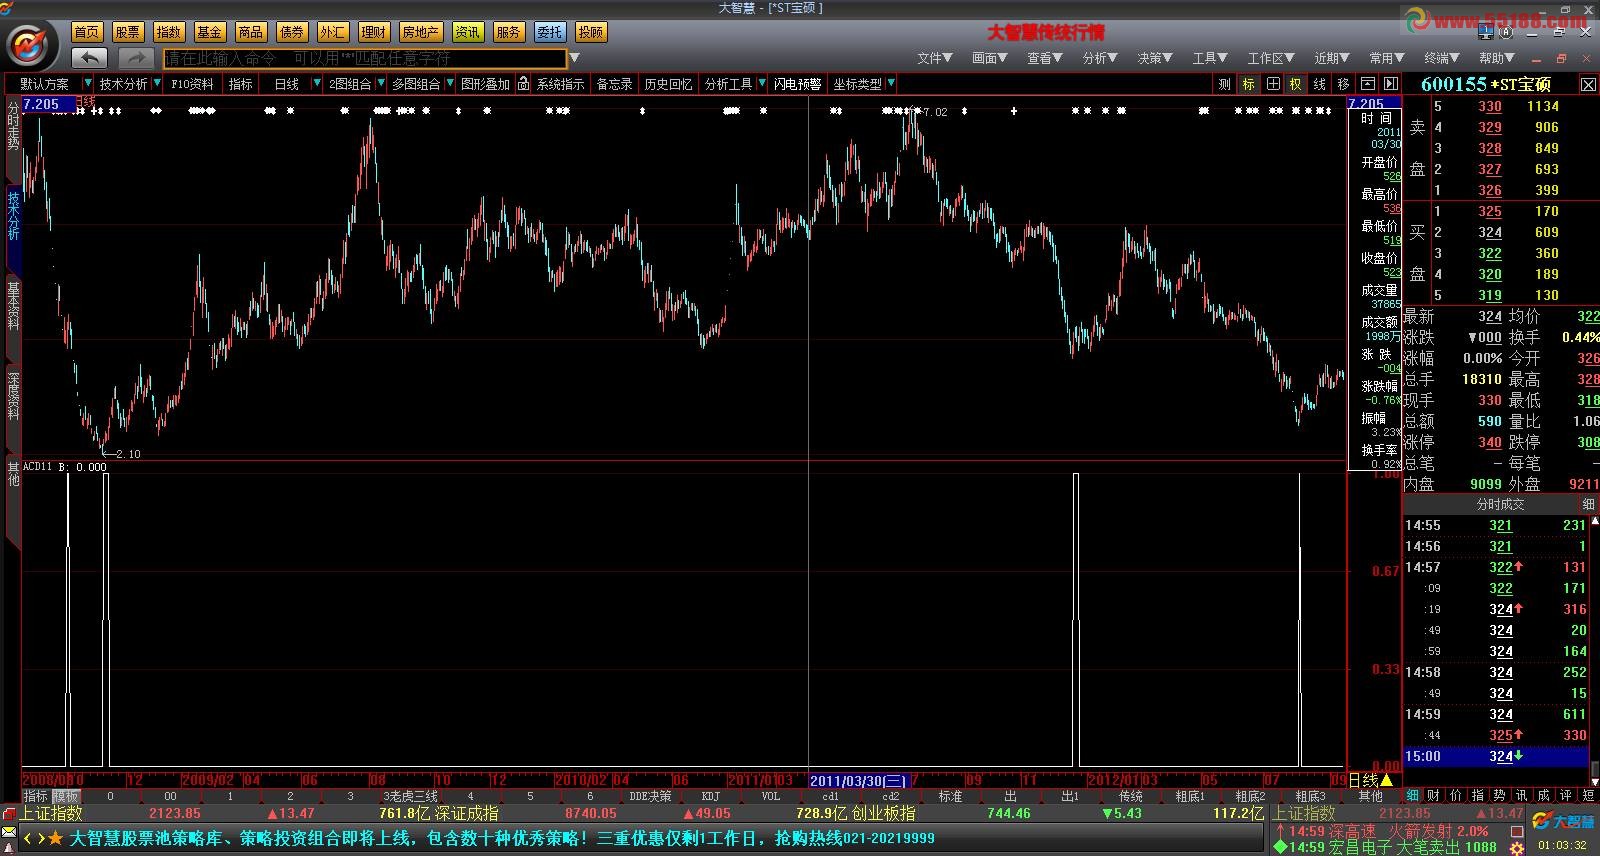
Task: Click the left chevron in the news ticker
Action: pos(28,838)
